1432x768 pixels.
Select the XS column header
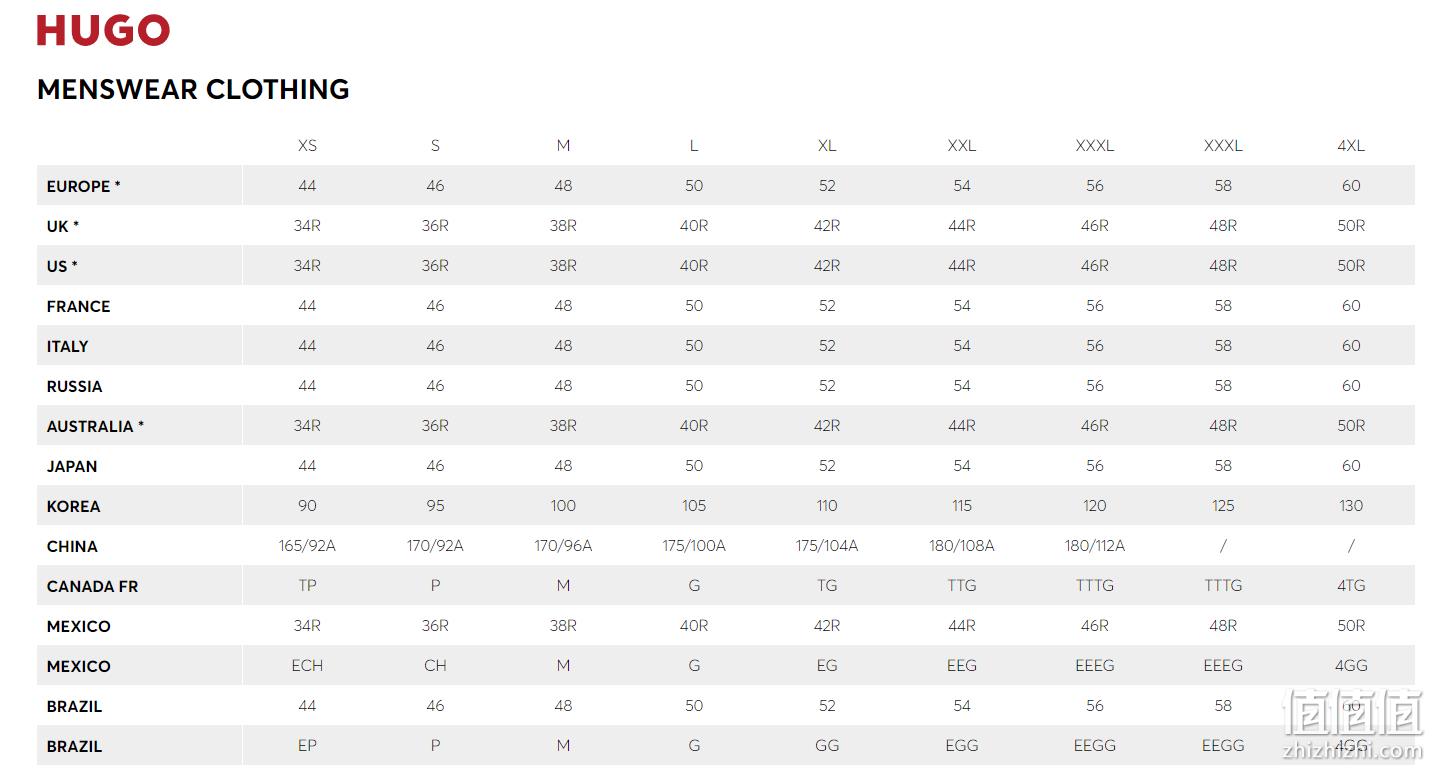(307, 146)
